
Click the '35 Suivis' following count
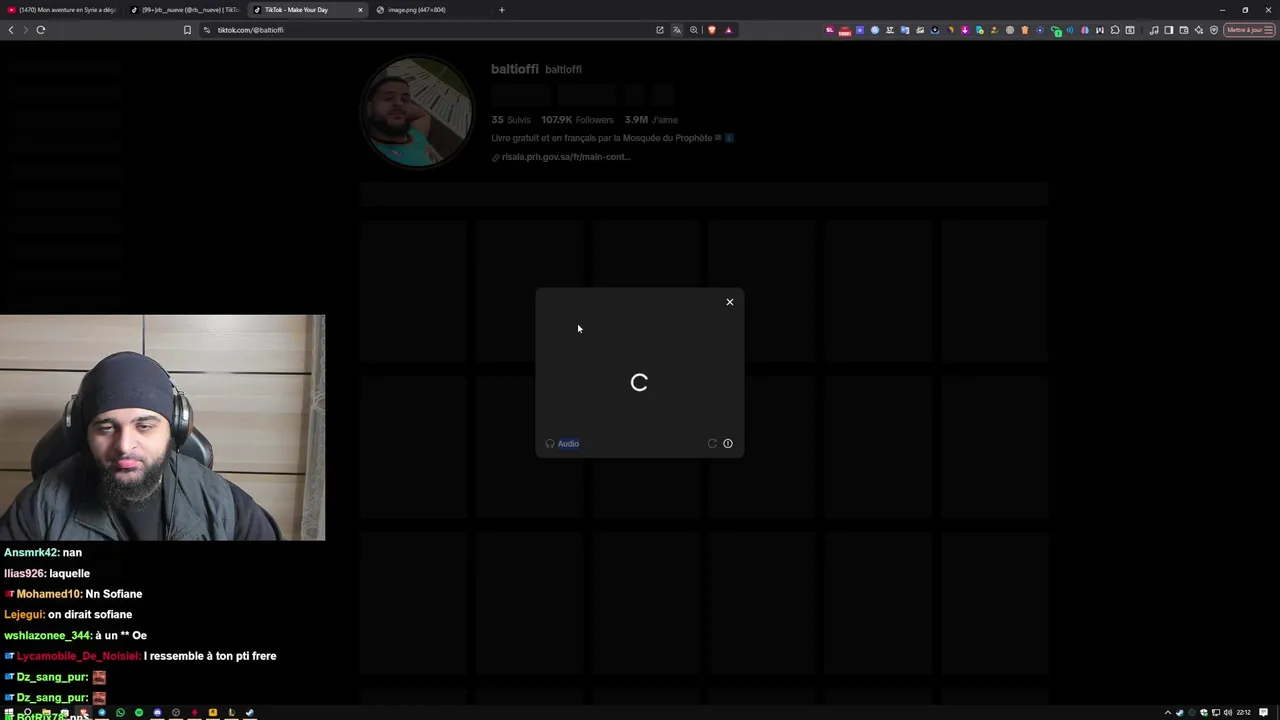[x=511, y=120]
